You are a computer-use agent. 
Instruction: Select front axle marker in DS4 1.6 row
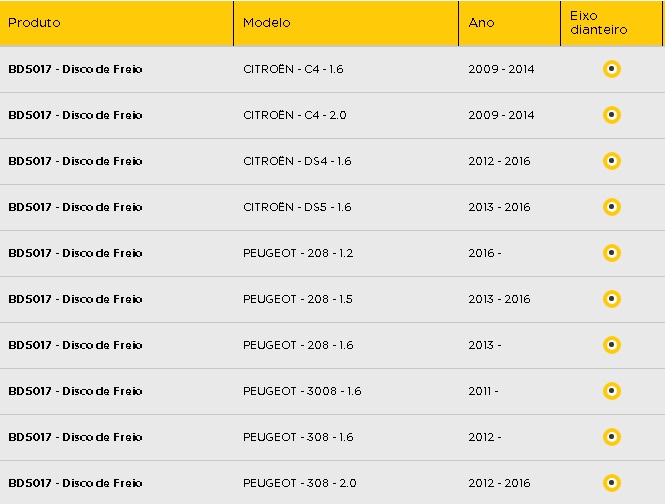612,161
